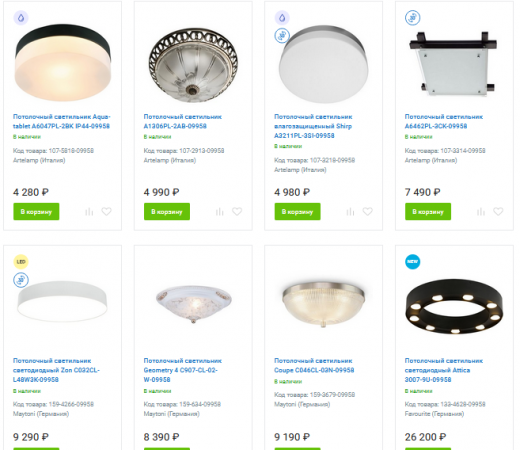Click the NEW badge on Attica lamp
This screenshot has width=520, height=450.
[413, 262]
